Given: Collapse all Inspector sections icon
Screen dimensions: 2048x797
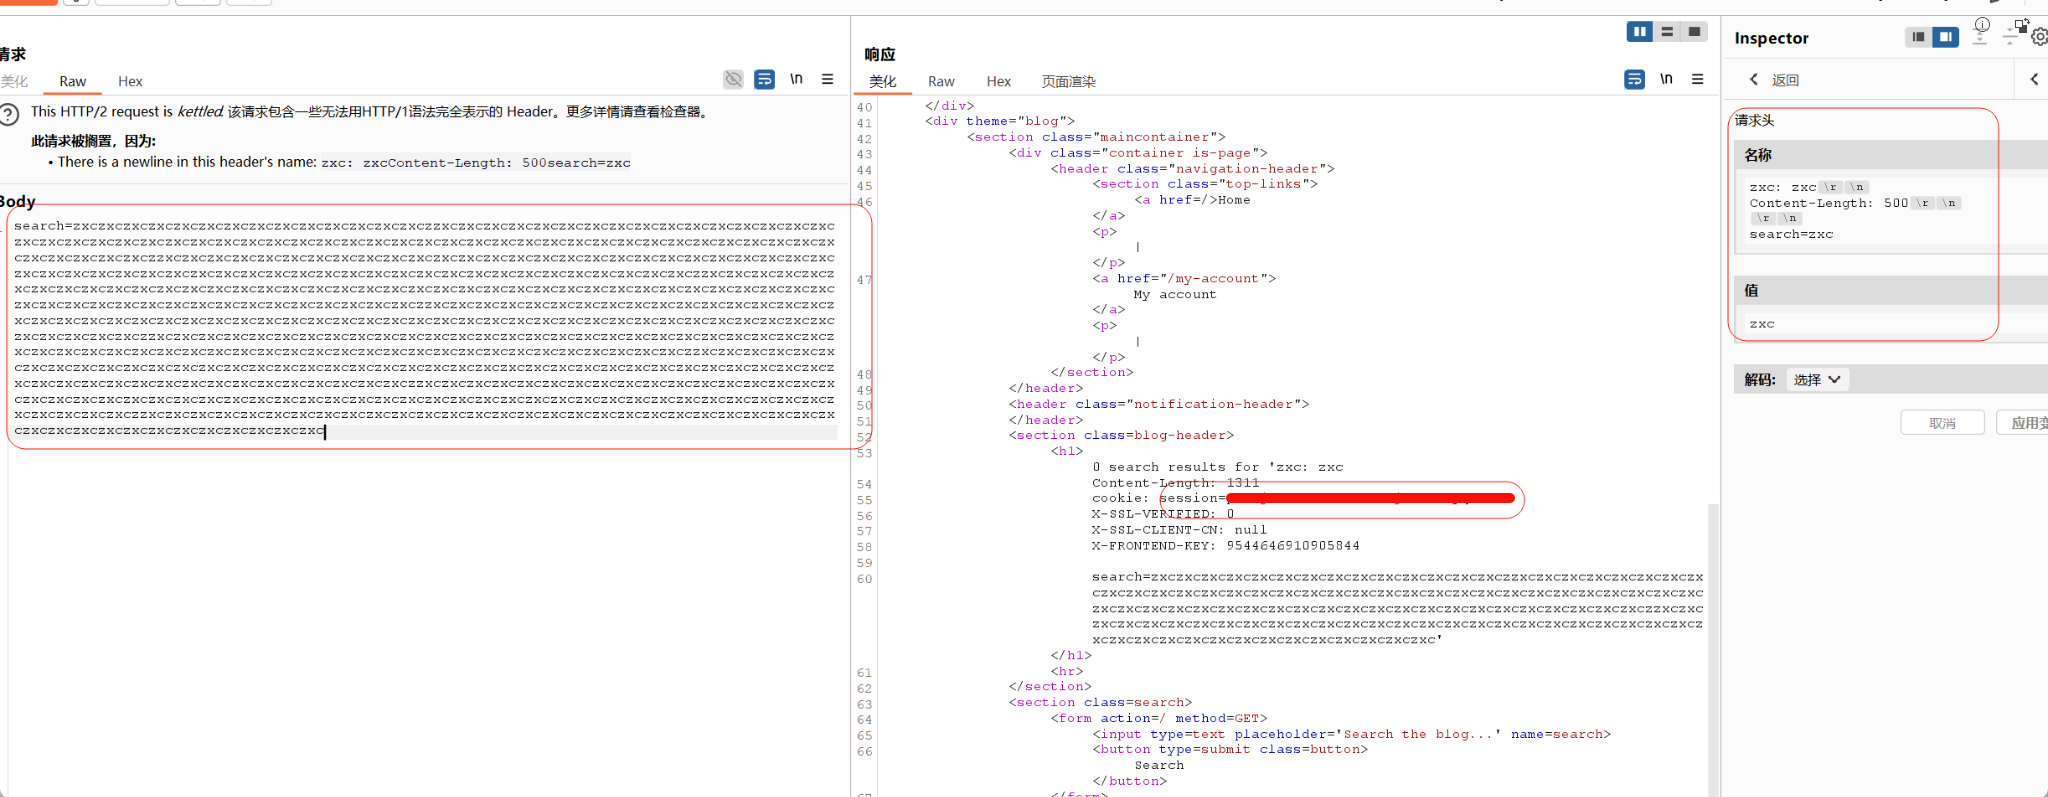Looking at the screenshot, I should [2010, 38].
